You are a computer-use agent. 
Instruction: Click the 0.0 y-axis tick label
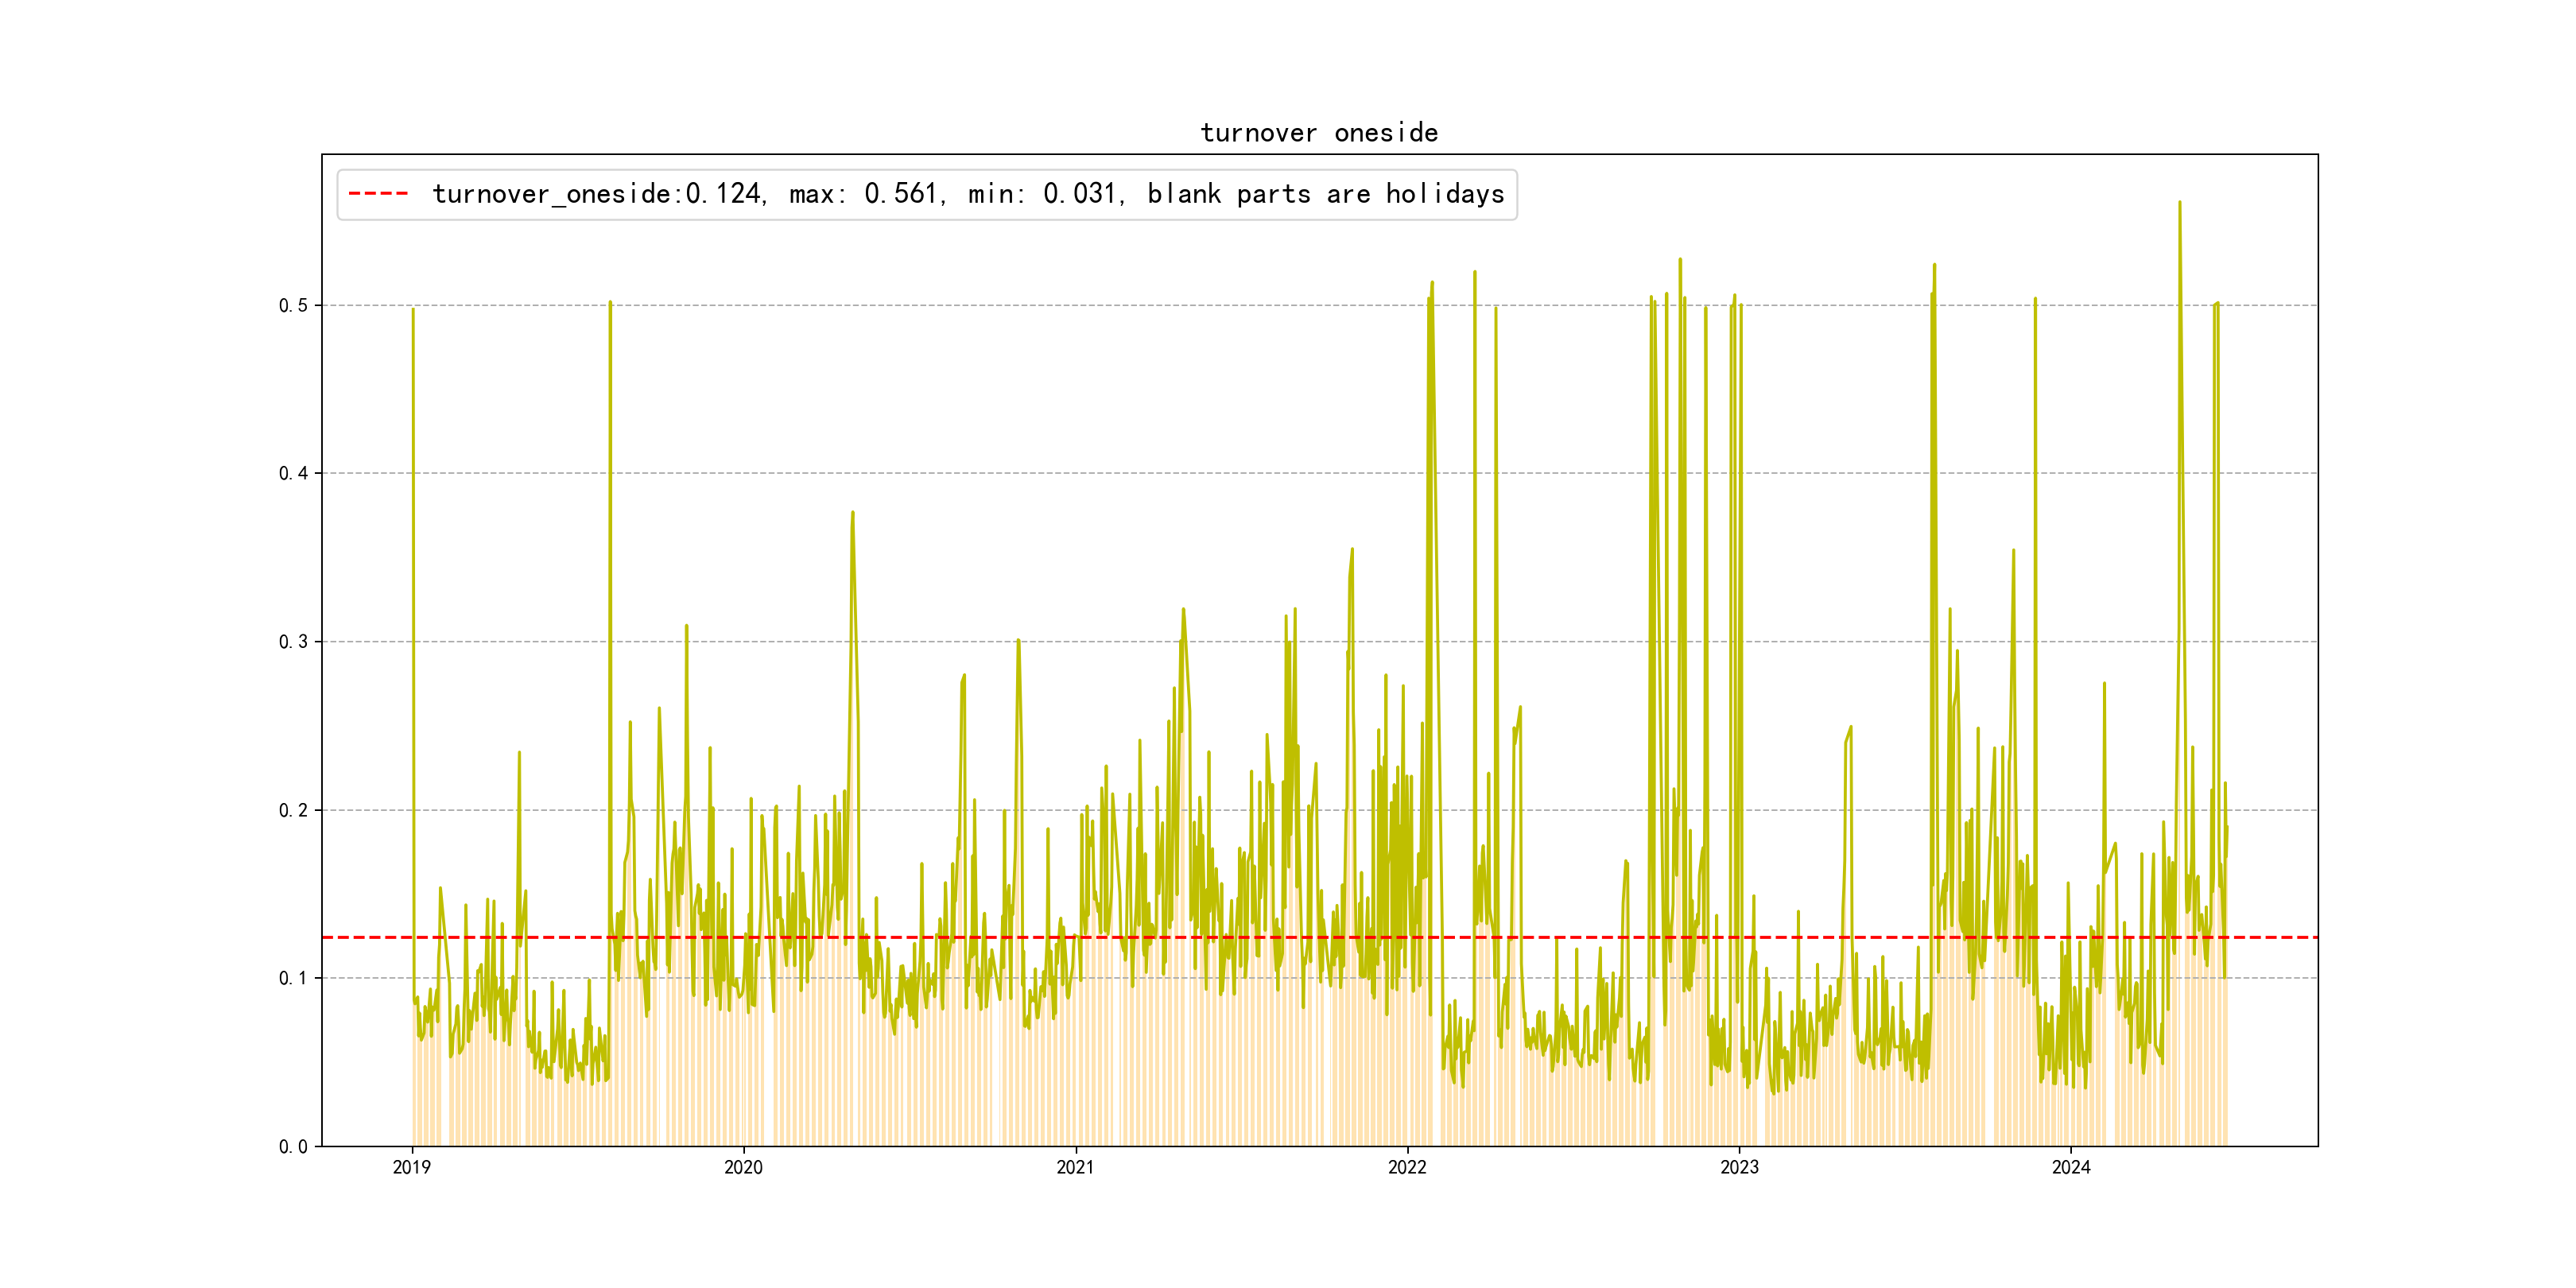click(293, 1147)
